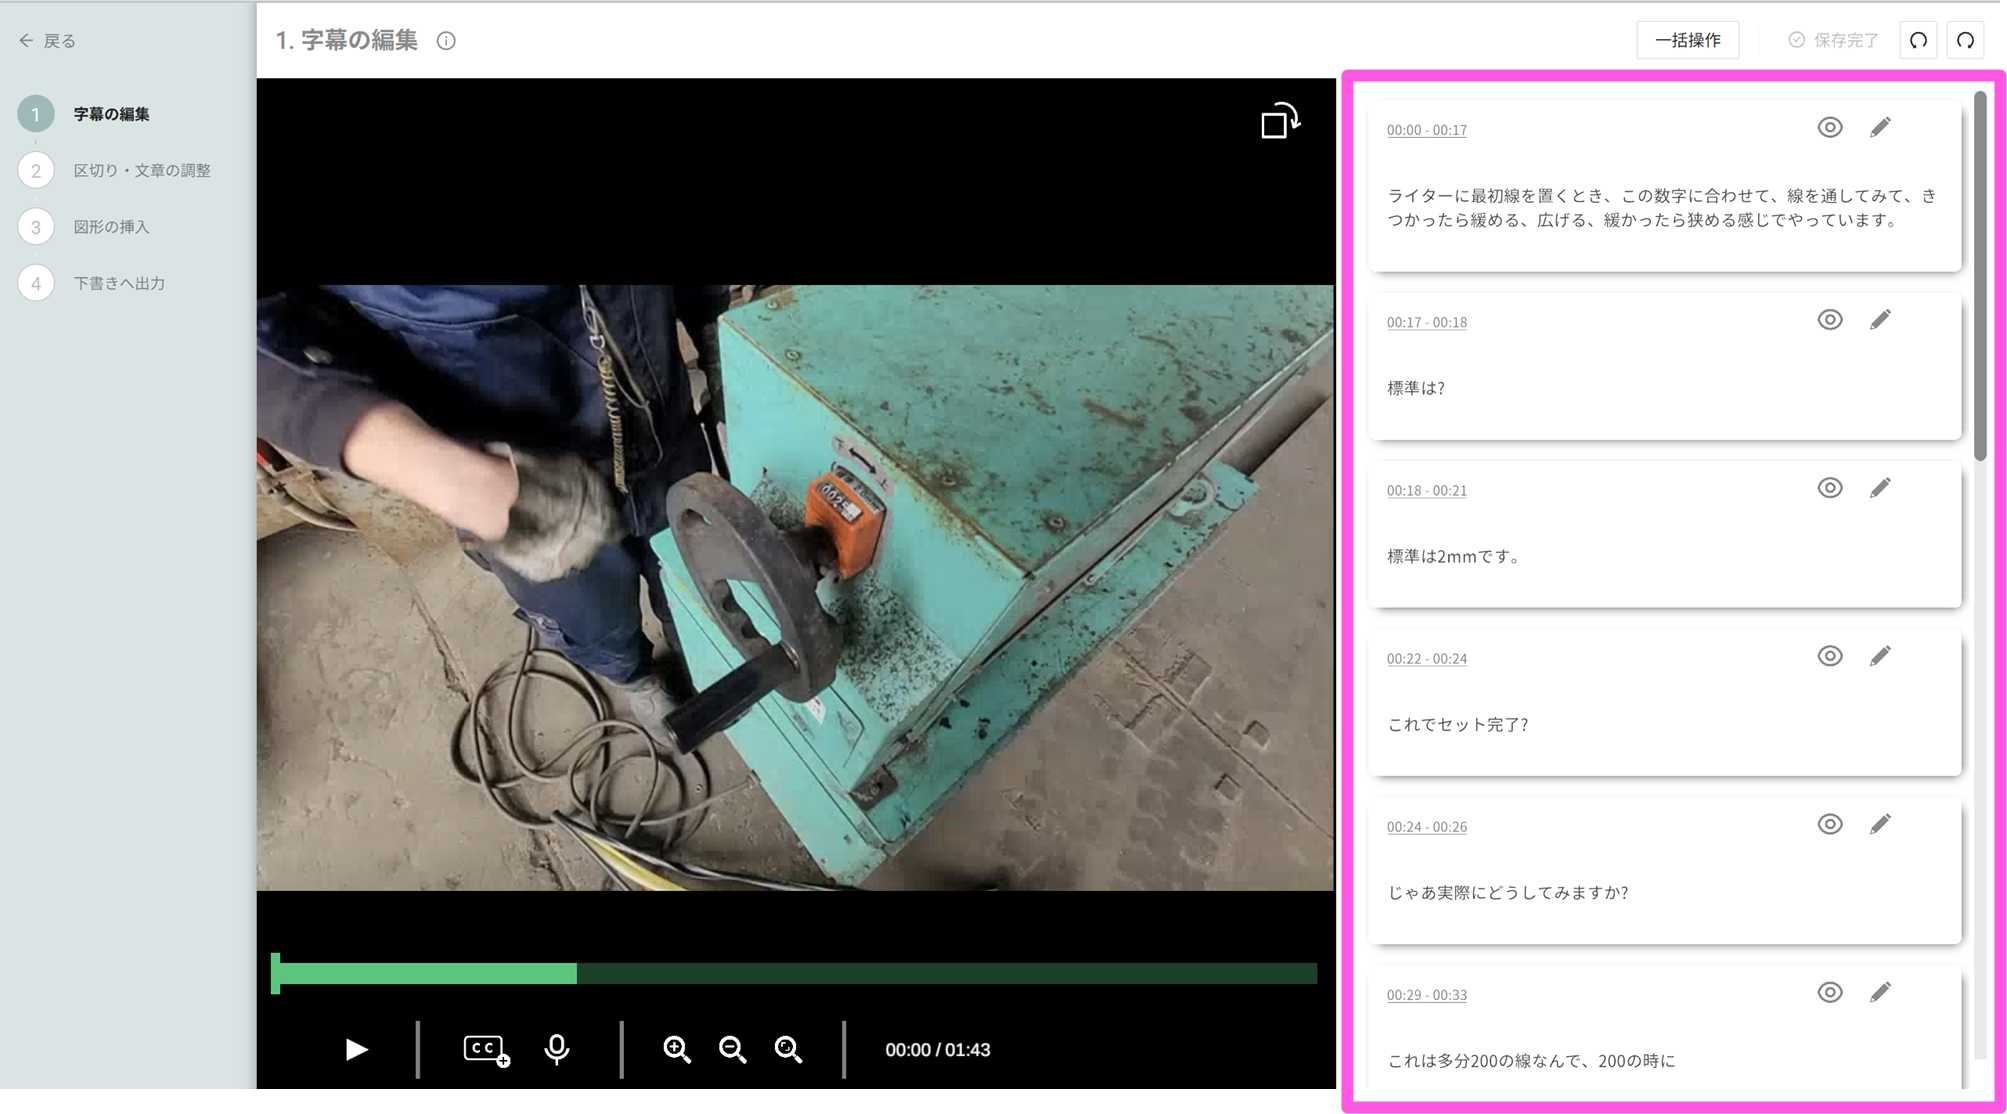Viewport: 2007px width, 1114px height.
Task: Click the rotate video icon
Action: [1279, 121]
